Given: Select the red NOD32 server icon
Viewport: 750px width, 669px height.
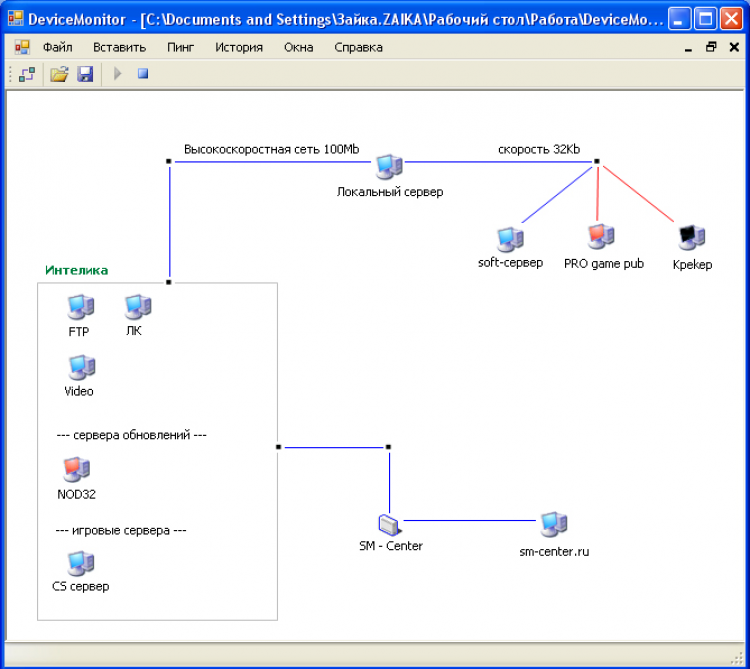Looking at the screenshot, I should click(77, 469).
